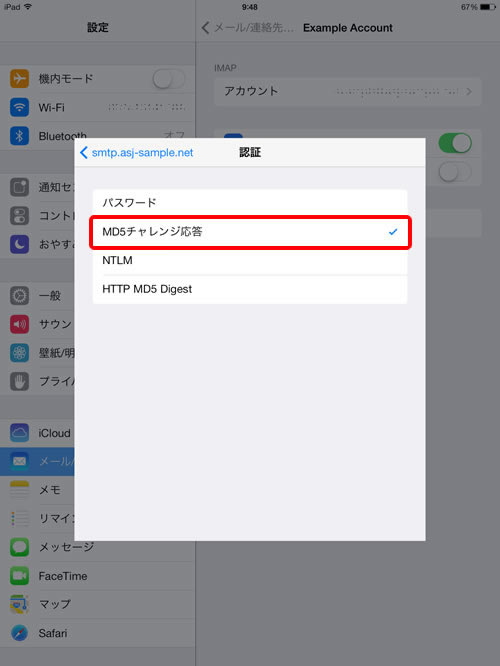Turn off the green enabled switch

(455, 143)
